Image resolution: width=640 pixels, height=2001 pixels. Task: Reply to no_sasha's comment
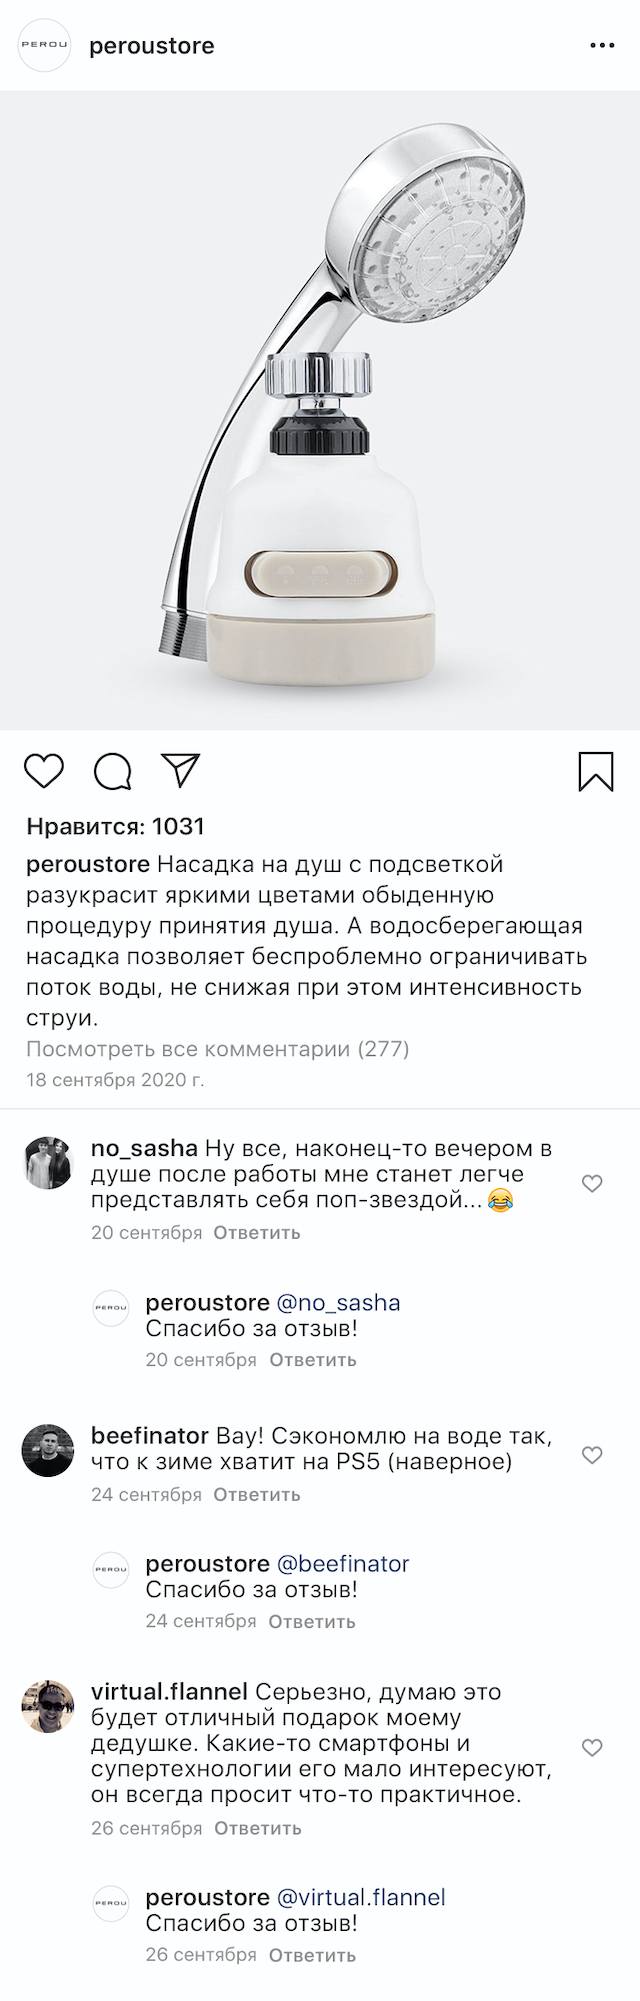pyautogui.click(x=257, y=1233)
